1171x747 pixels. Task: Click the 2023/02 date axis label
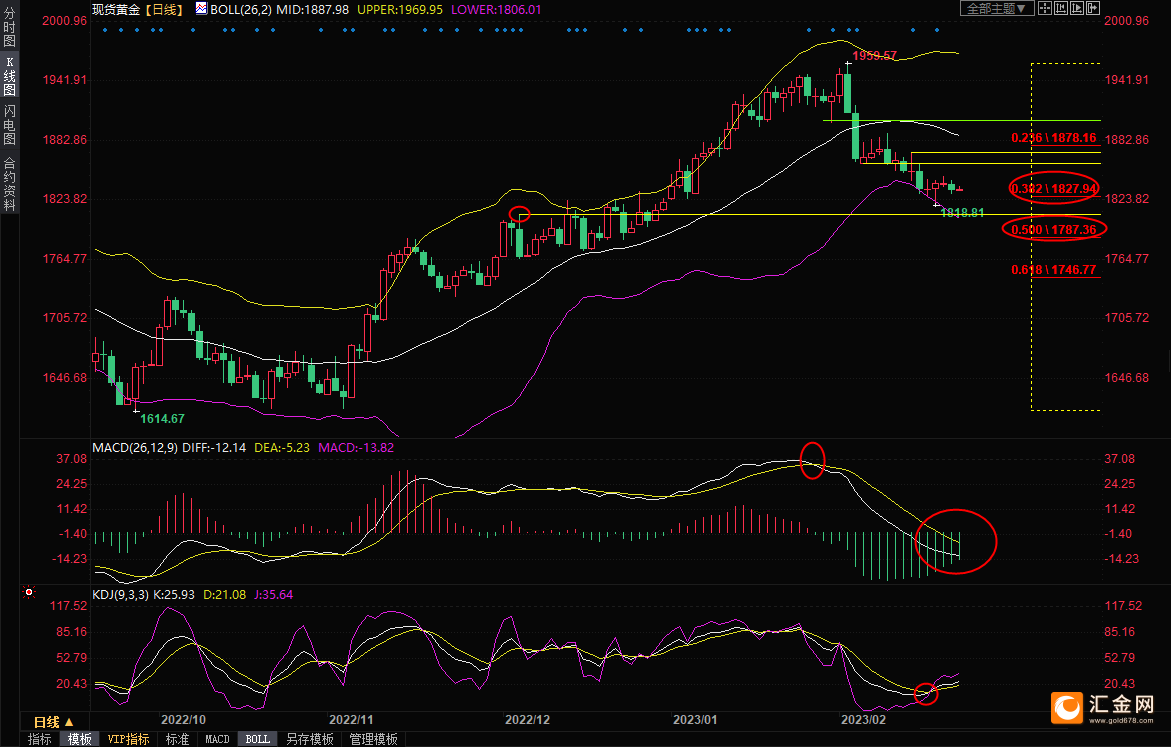(x=863, y=719)
